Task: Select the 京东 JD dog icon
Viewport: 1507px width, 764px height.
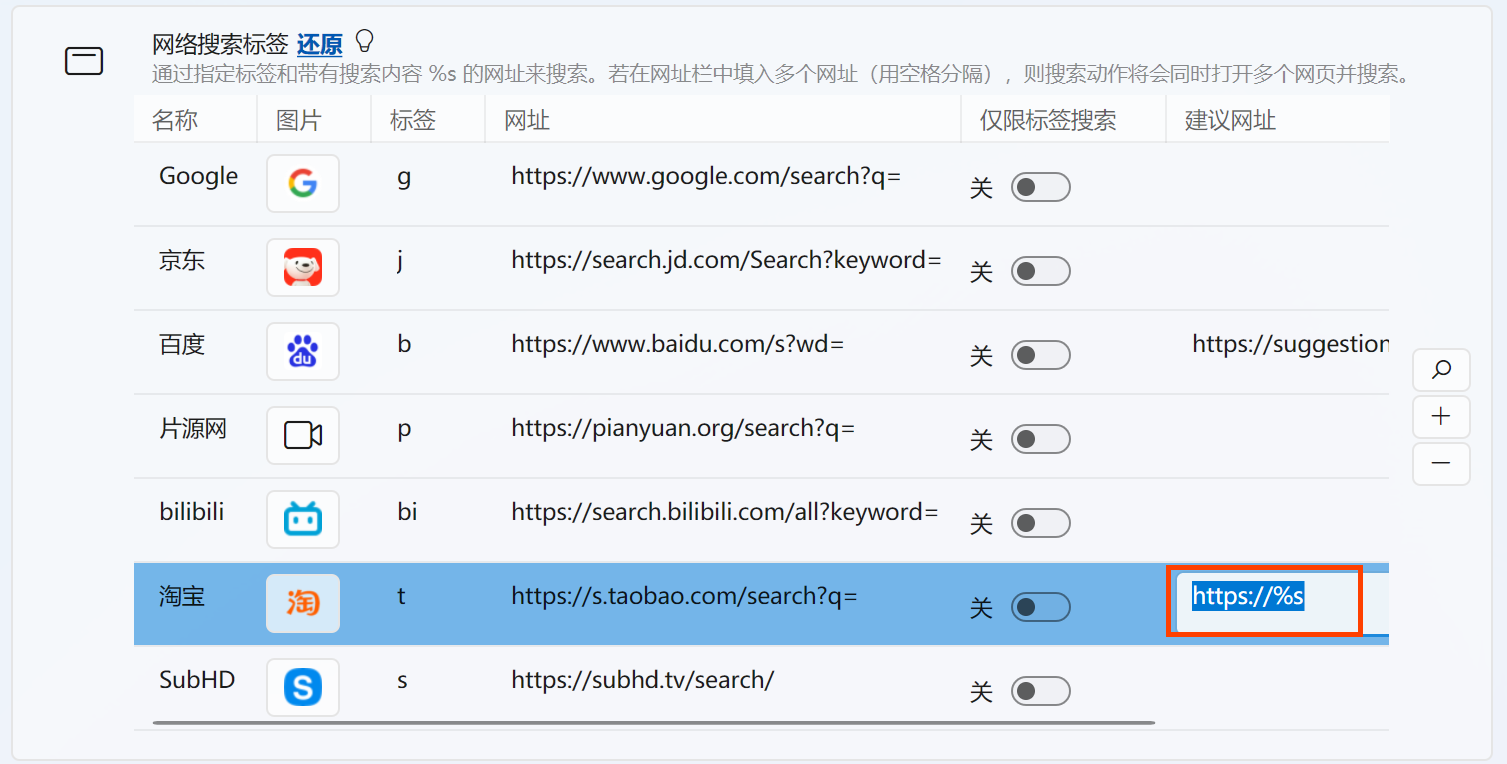Action: (302, 267)
